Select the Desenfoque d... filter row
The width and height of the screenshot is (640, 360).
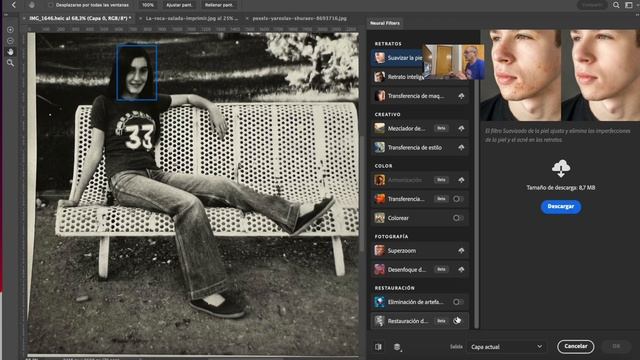[x=420, y=269]
